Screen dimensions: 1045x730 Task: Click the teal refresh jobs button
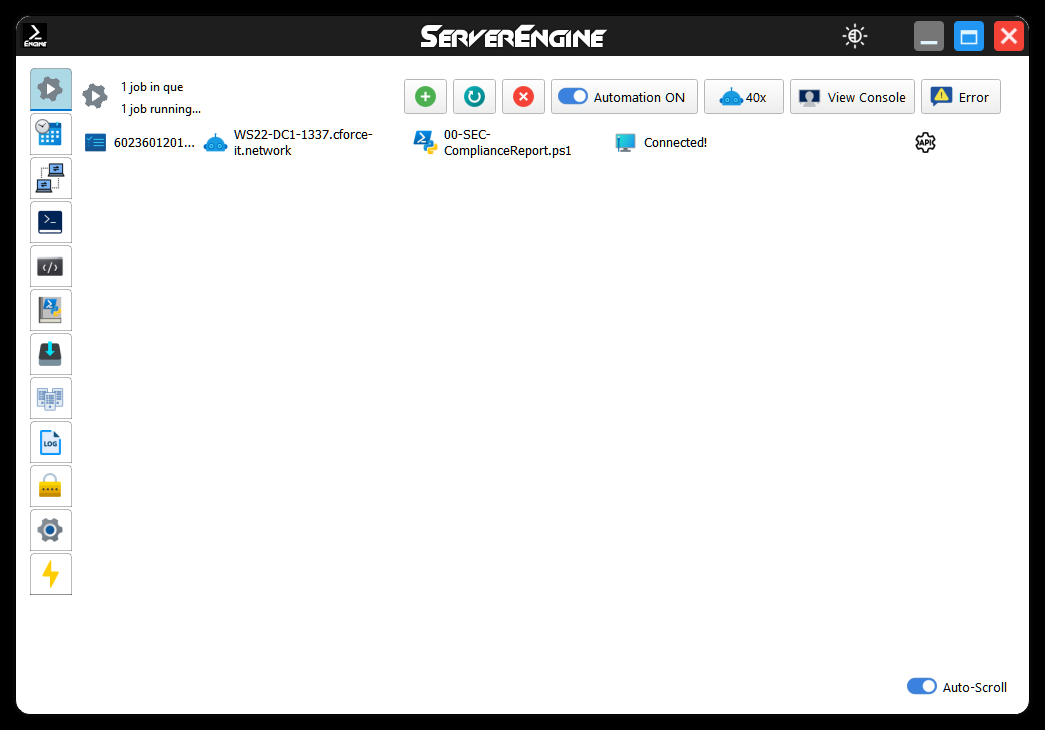click(x=474, y=97)
